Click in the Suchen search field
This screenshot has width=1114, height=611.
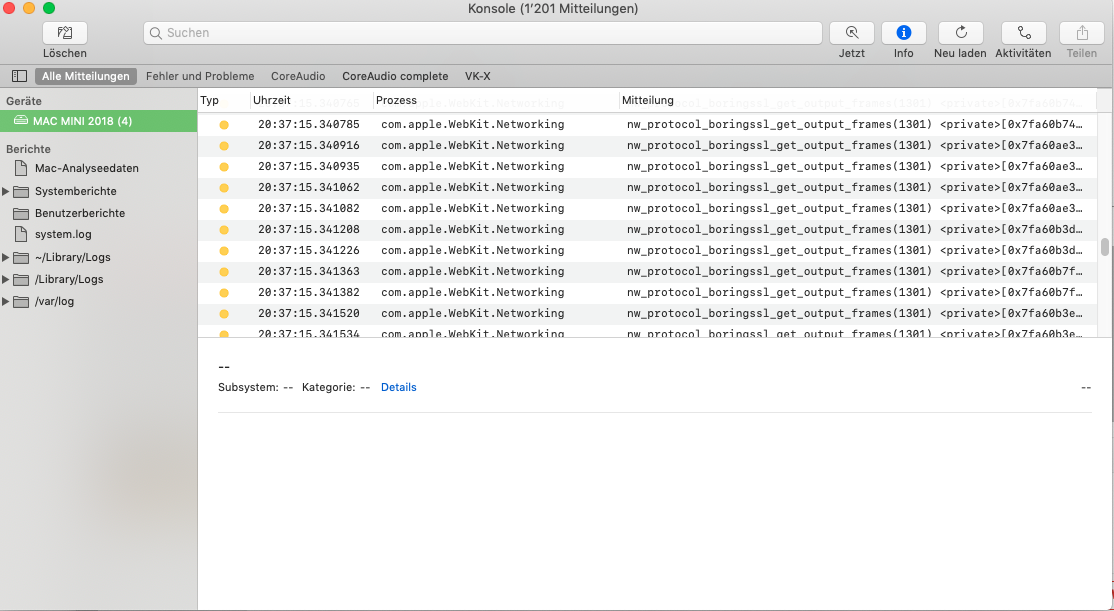tap(482, 33)
